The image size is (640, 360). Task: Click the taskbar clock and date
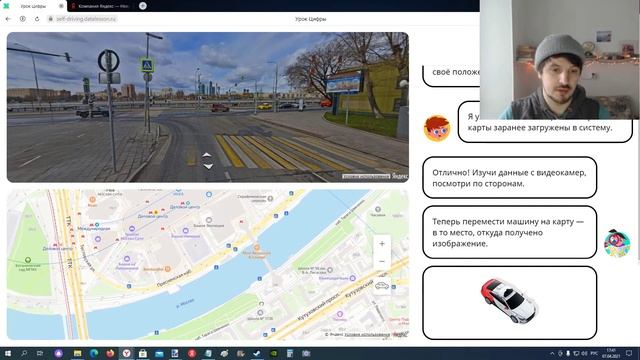coord(611,353)
